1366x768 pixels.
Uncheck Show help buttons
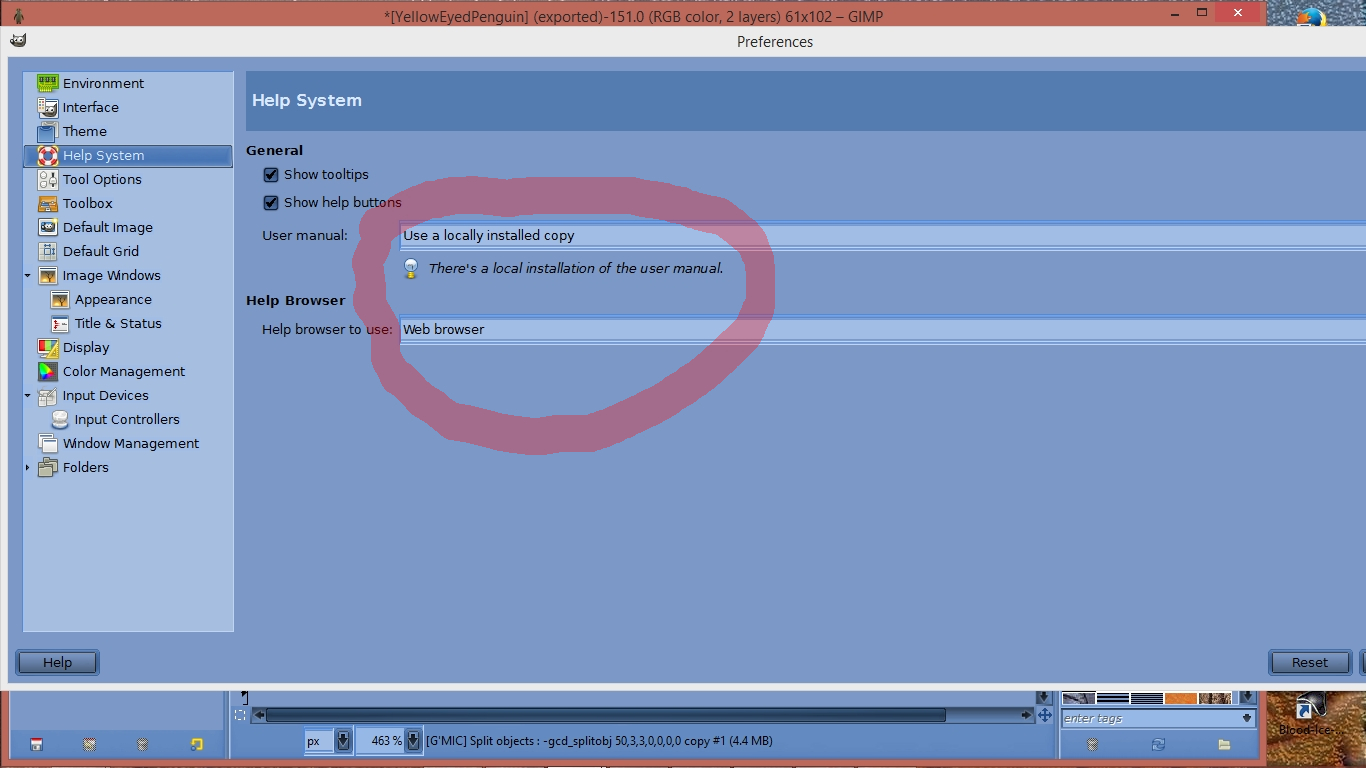(x=271, y=202)
